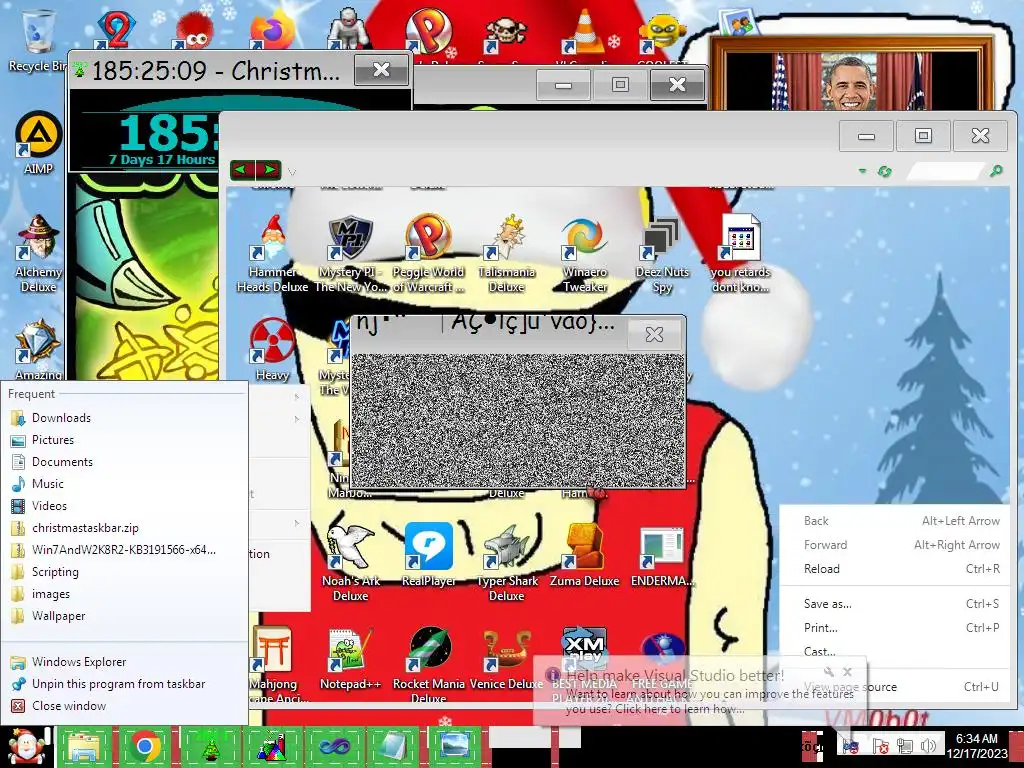Viewport: 1024px width, 768px height.
Task: Select the XMPlay shortcut icon
Action: [x=584, y=648]
